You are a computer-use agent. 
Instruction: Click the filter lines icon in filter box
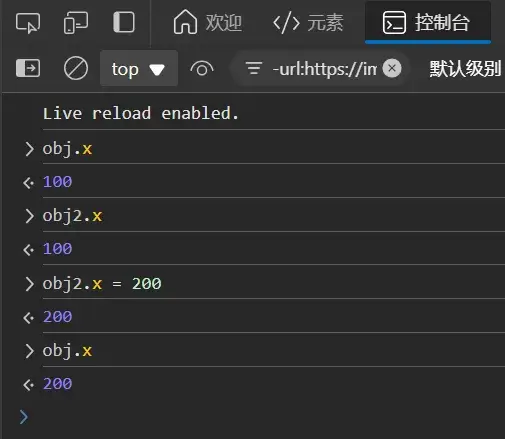pyautogui.click(x=254, y=68)
